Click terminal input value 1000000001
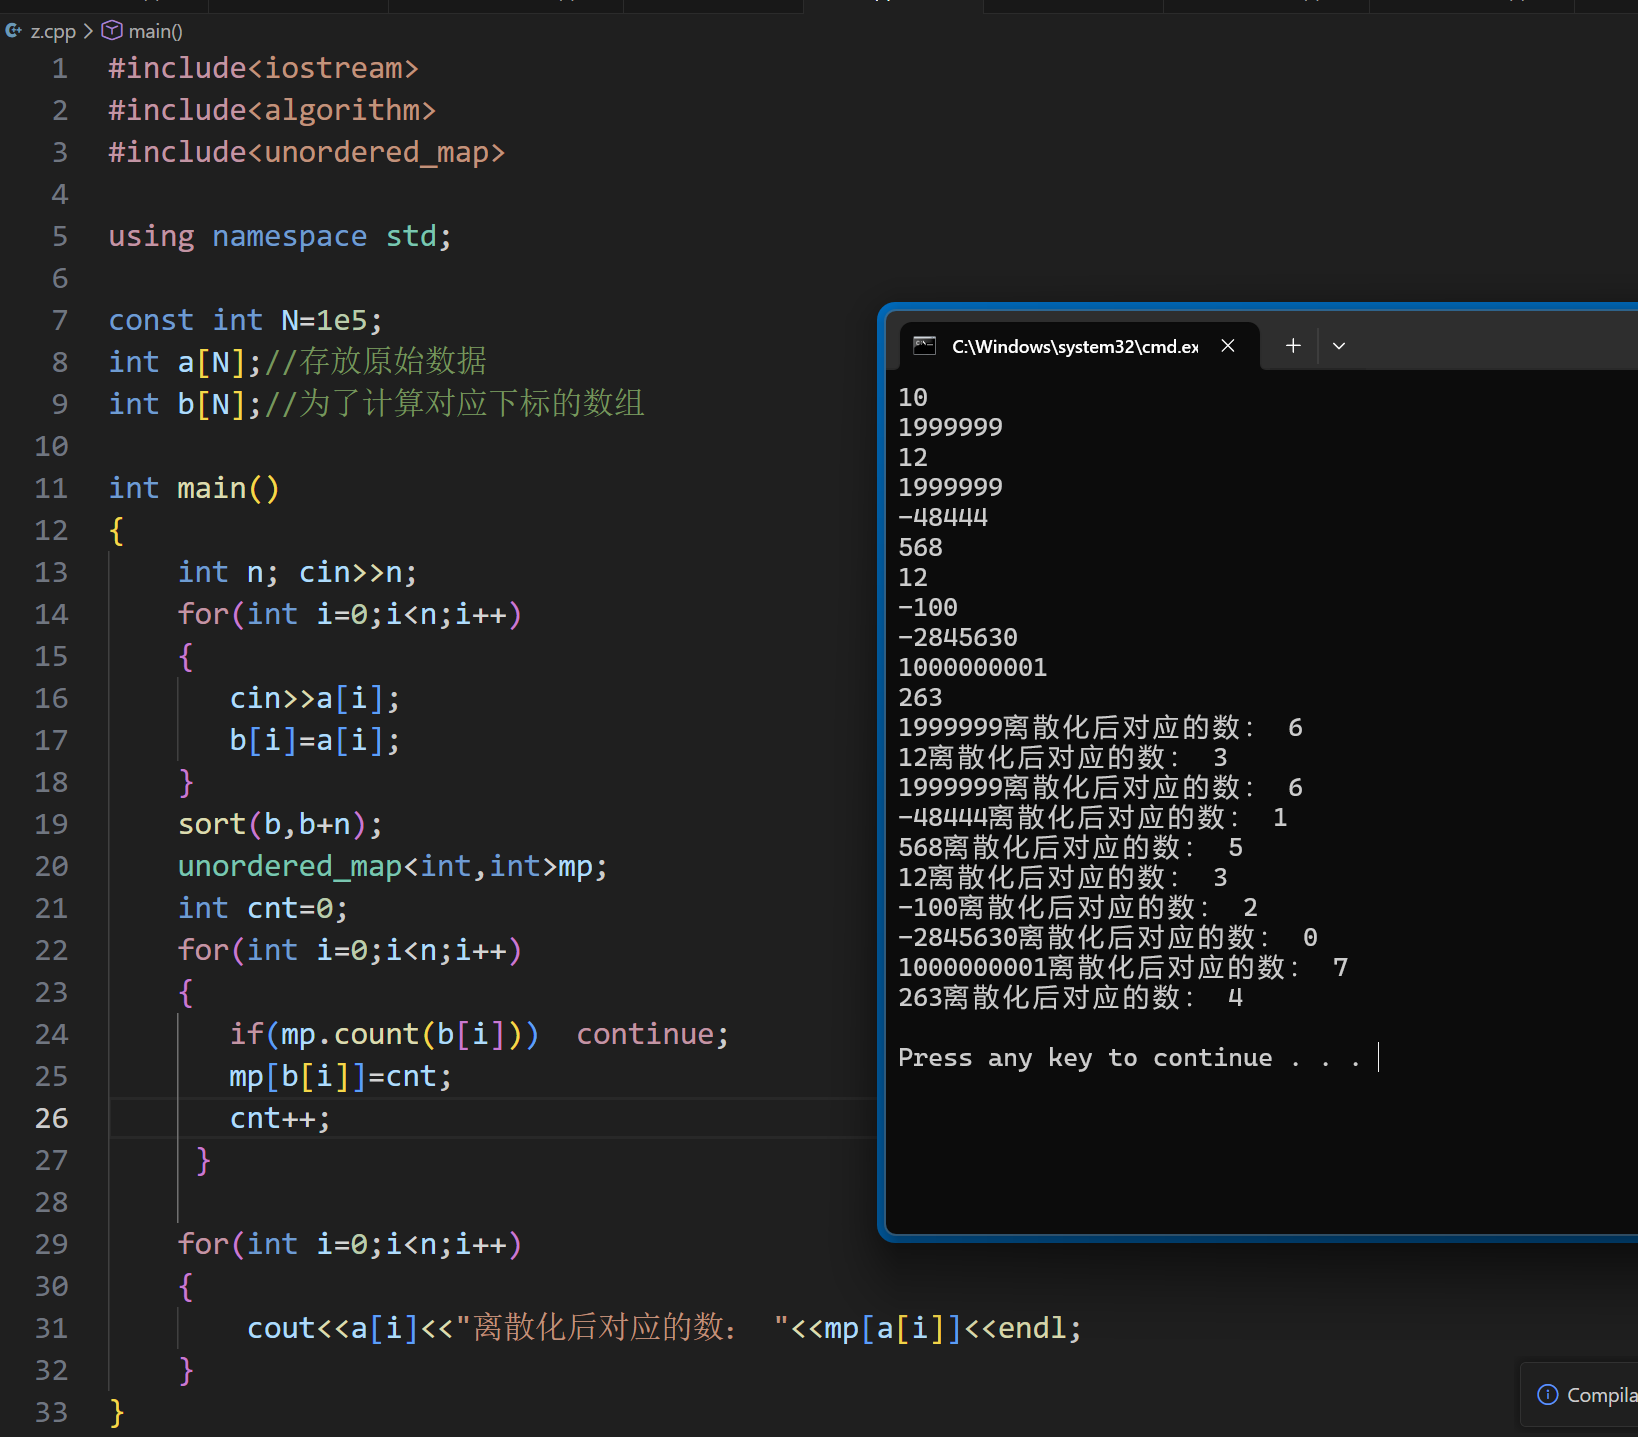The image size is (1638, 1437). pyautogui.click(x=972, y=667)
